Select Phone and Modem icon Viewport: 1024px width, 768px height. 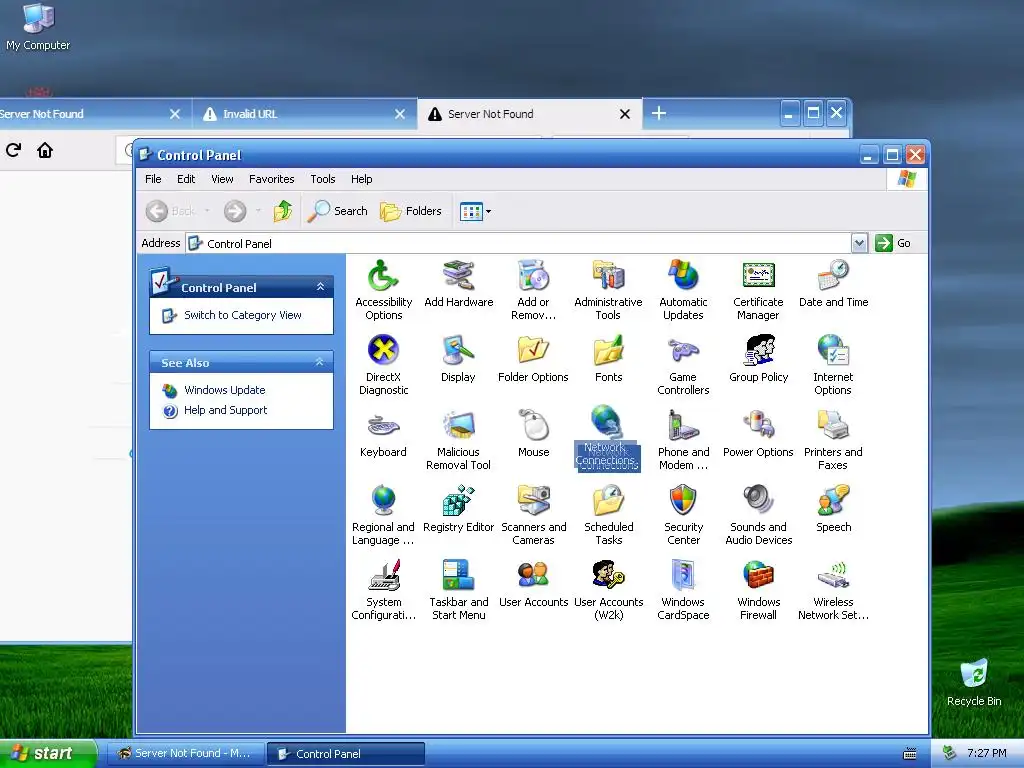(683, 440)
